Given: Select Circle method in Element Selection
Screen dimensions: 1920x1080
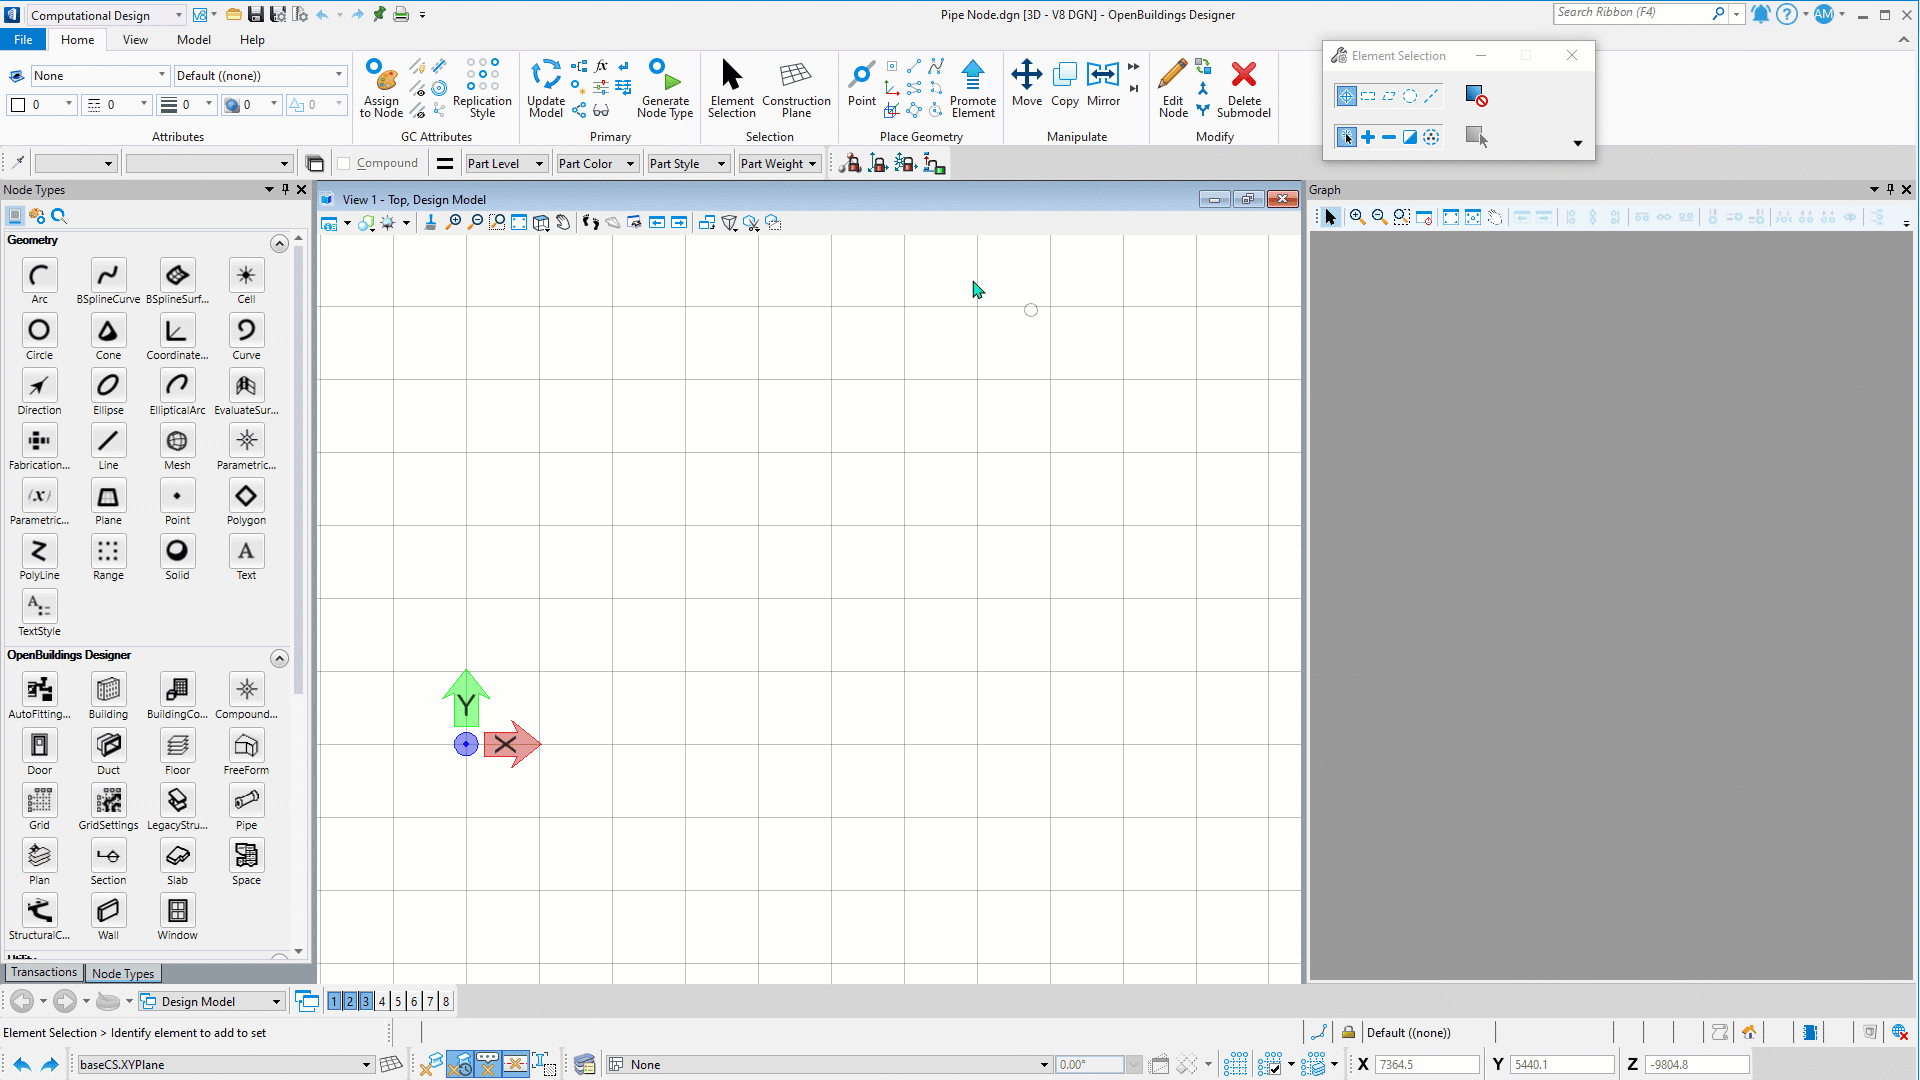Looking at the screenshot, I should [x=1410, y=96].
